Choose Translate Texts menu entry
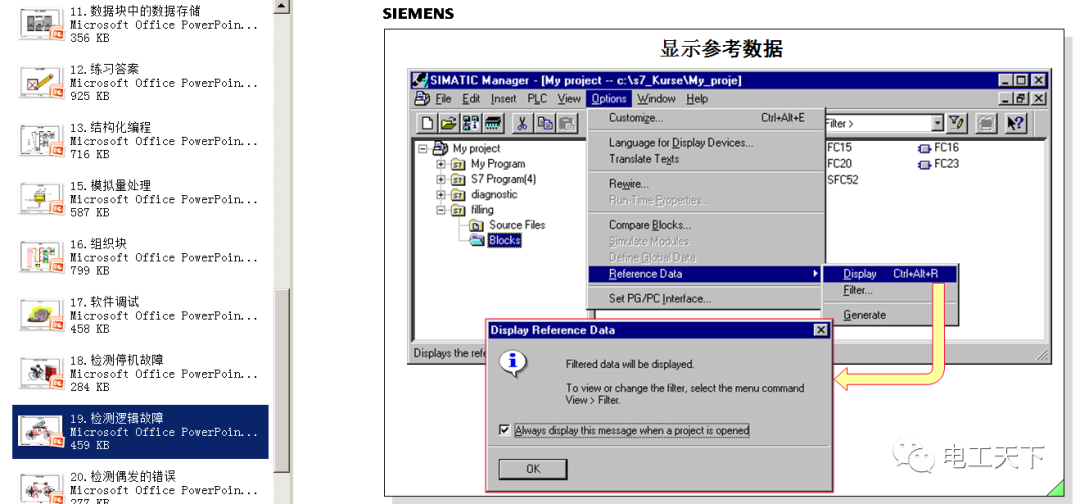1080x504 pixels. click(706, 159)
